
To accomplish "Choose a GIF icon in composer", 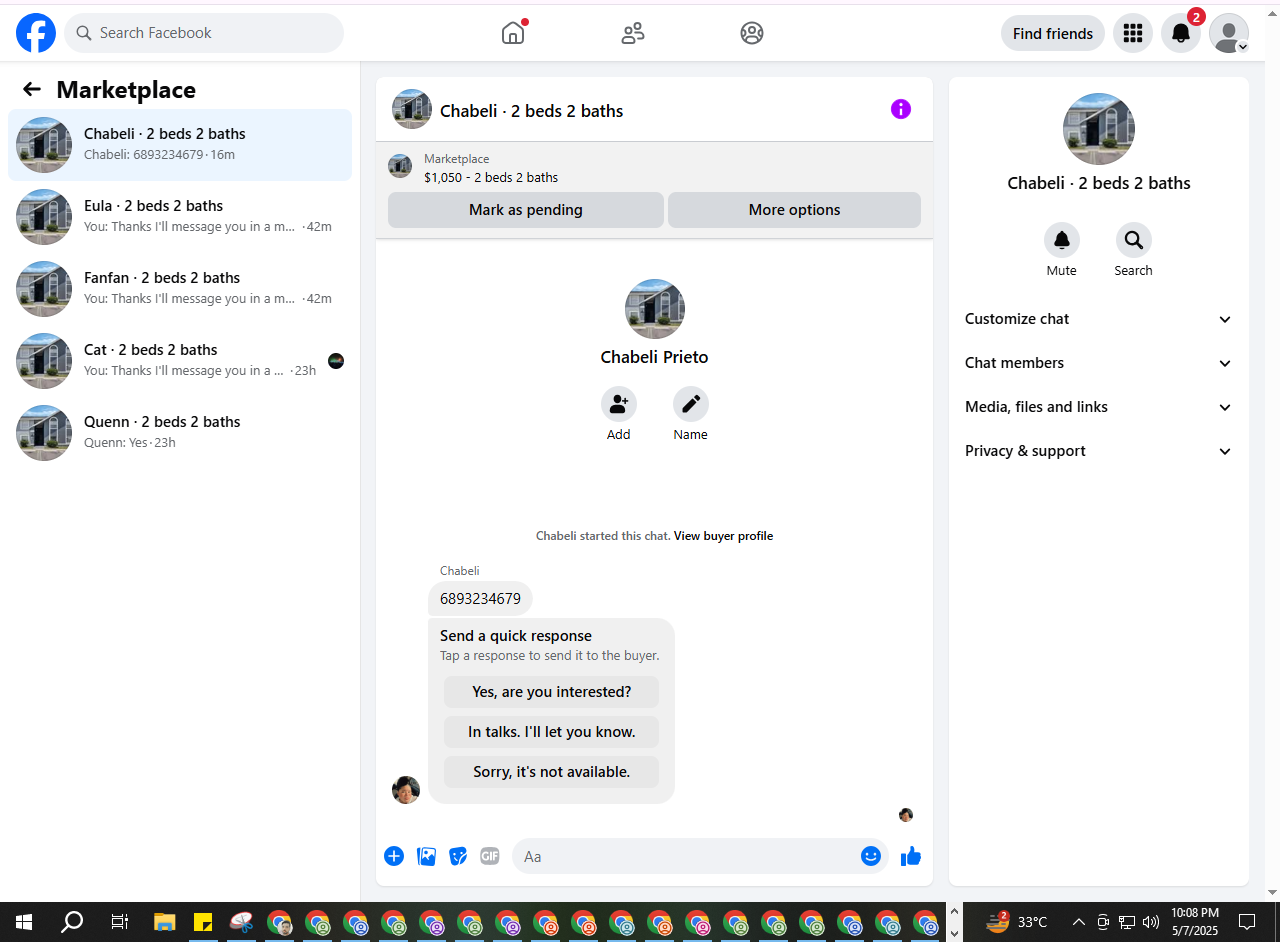I will point(490,856).
